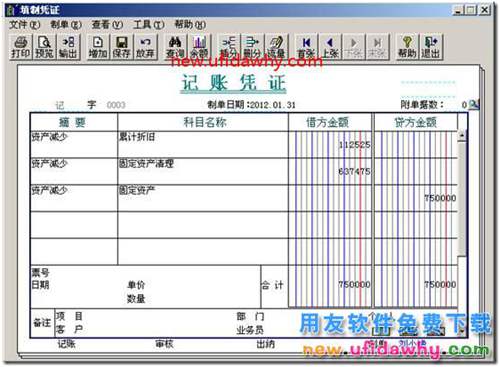
Task: Open 预览 (Preview) from the toolbar
Action: 44,47
